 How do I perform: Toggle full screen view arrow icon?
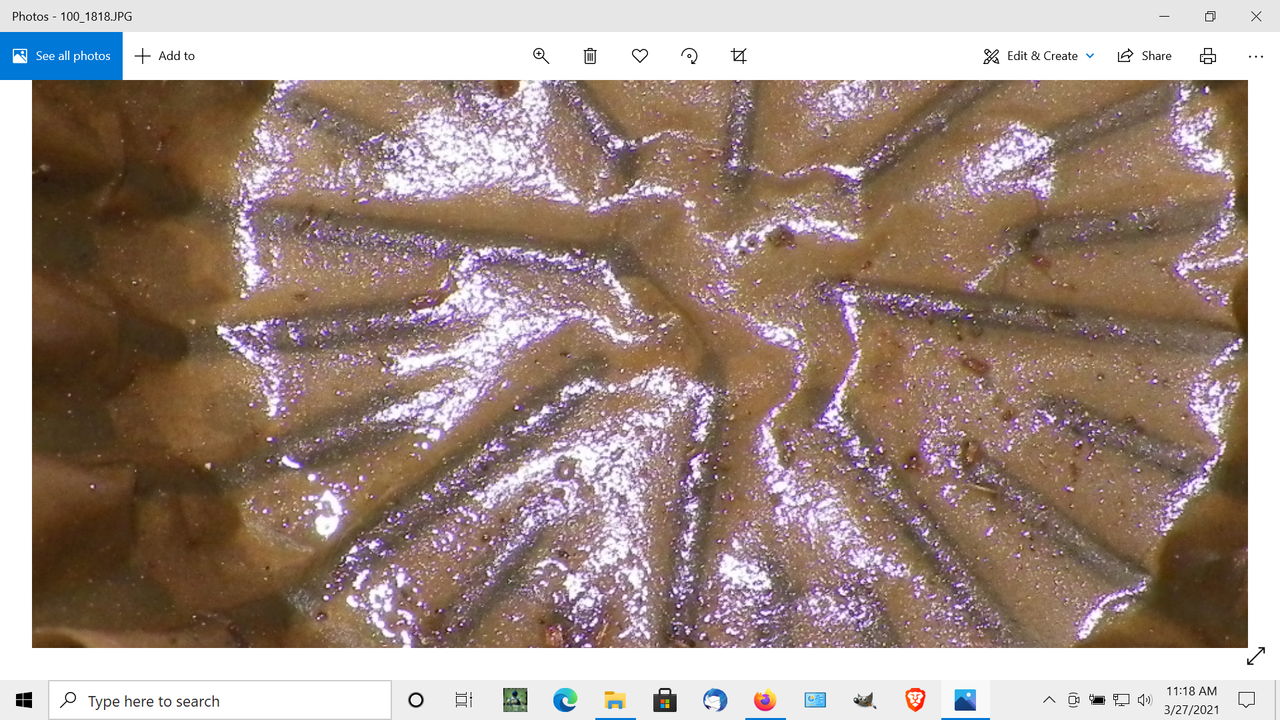(x=1256, y=656)
